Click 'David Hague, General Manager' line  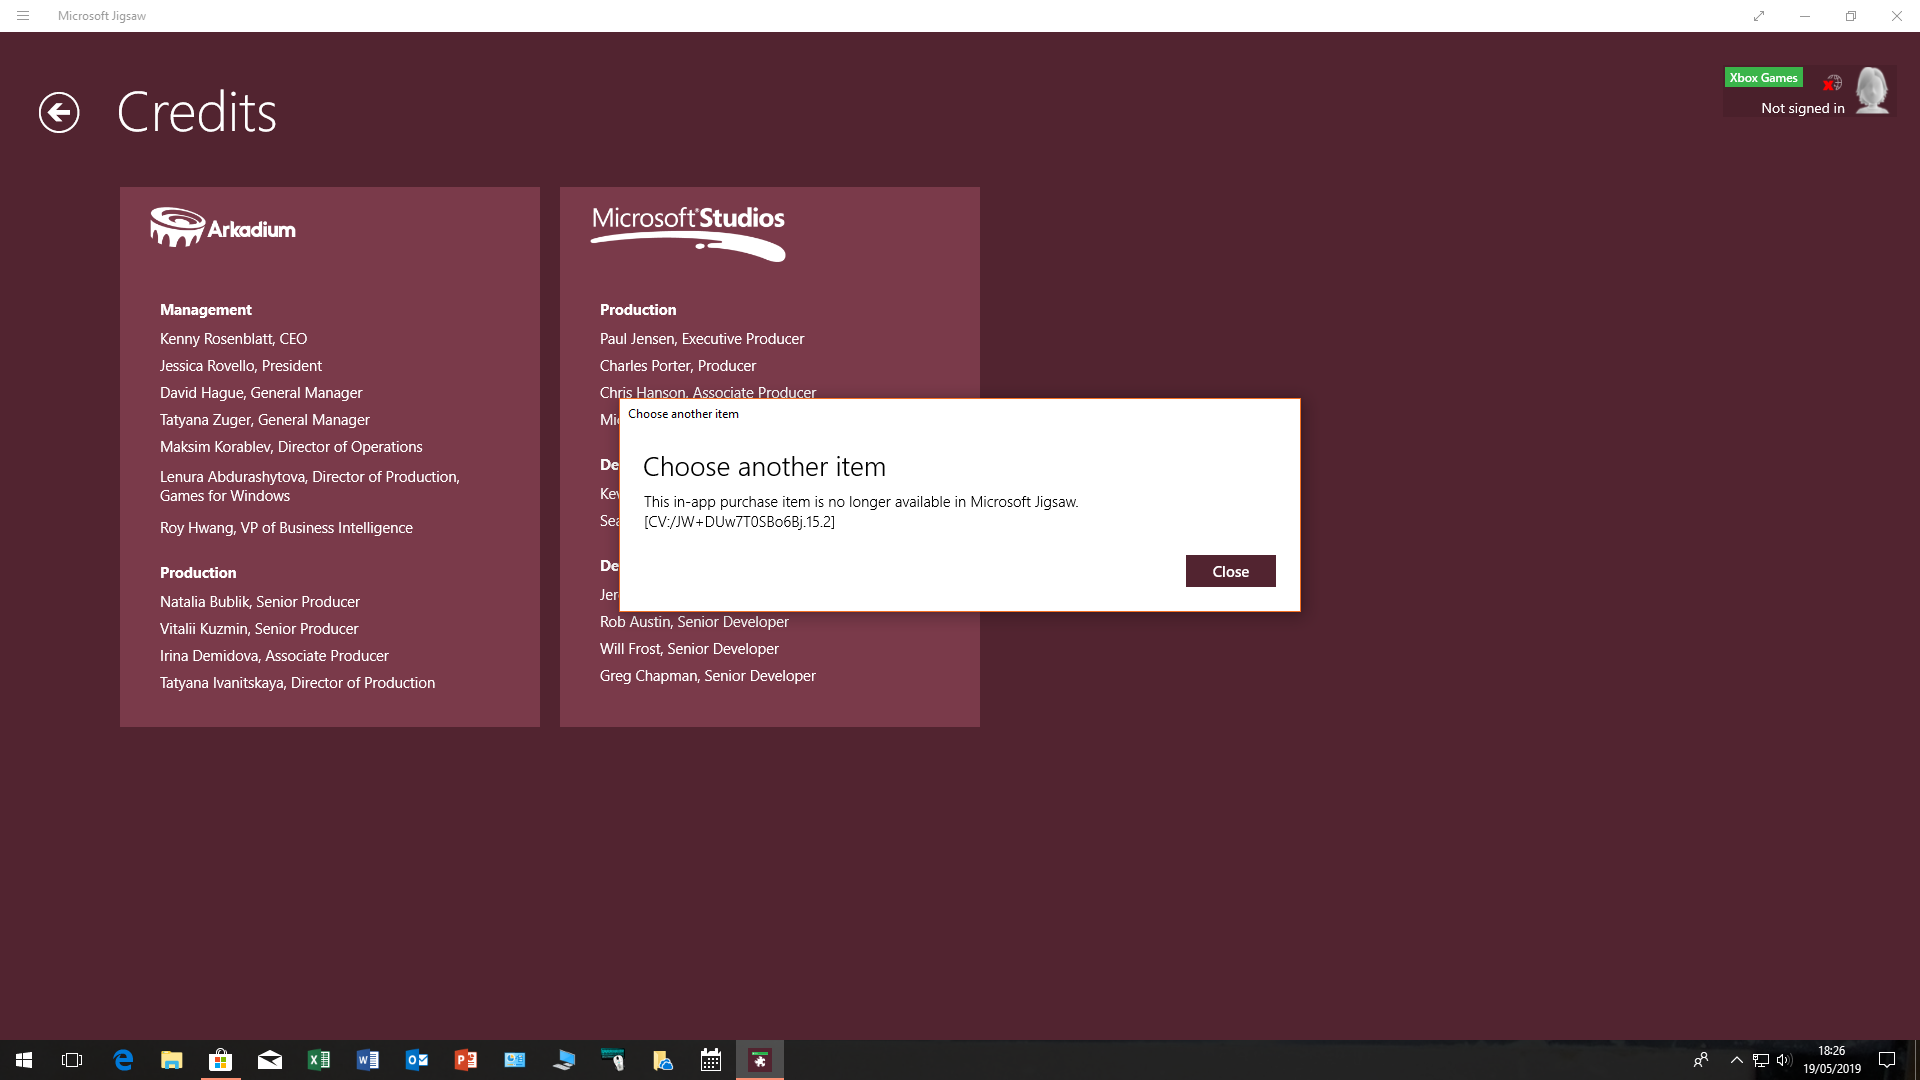[261, 393]
